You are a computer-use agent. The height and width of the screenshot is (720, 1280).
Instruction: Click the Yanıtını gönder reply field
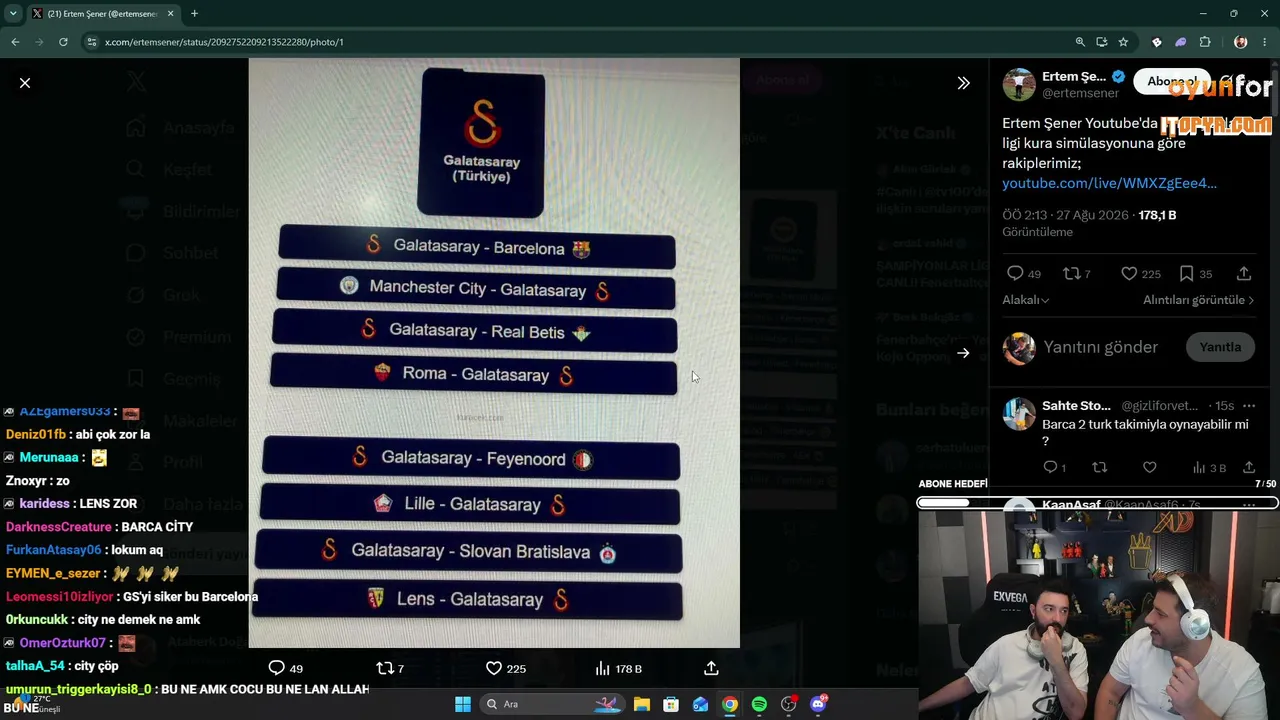1100,347
